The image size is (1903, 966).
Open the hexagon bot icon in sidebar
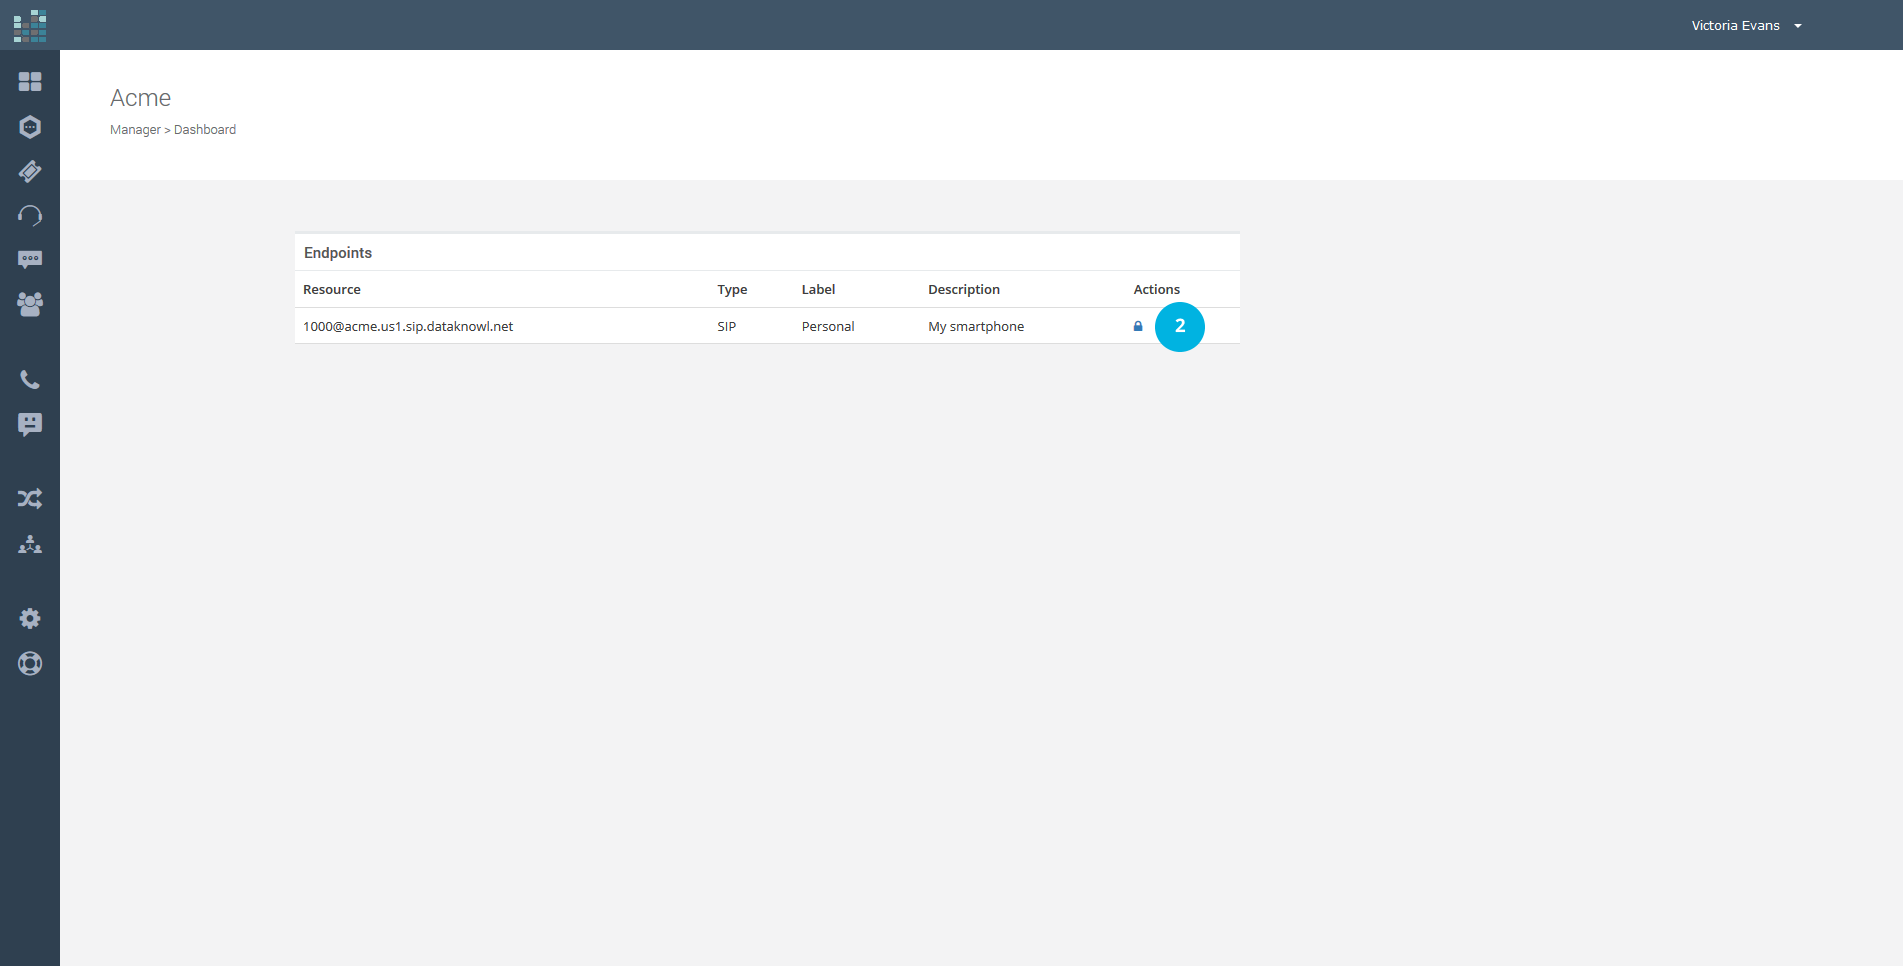pyautogui.click(x=30, y=127)
